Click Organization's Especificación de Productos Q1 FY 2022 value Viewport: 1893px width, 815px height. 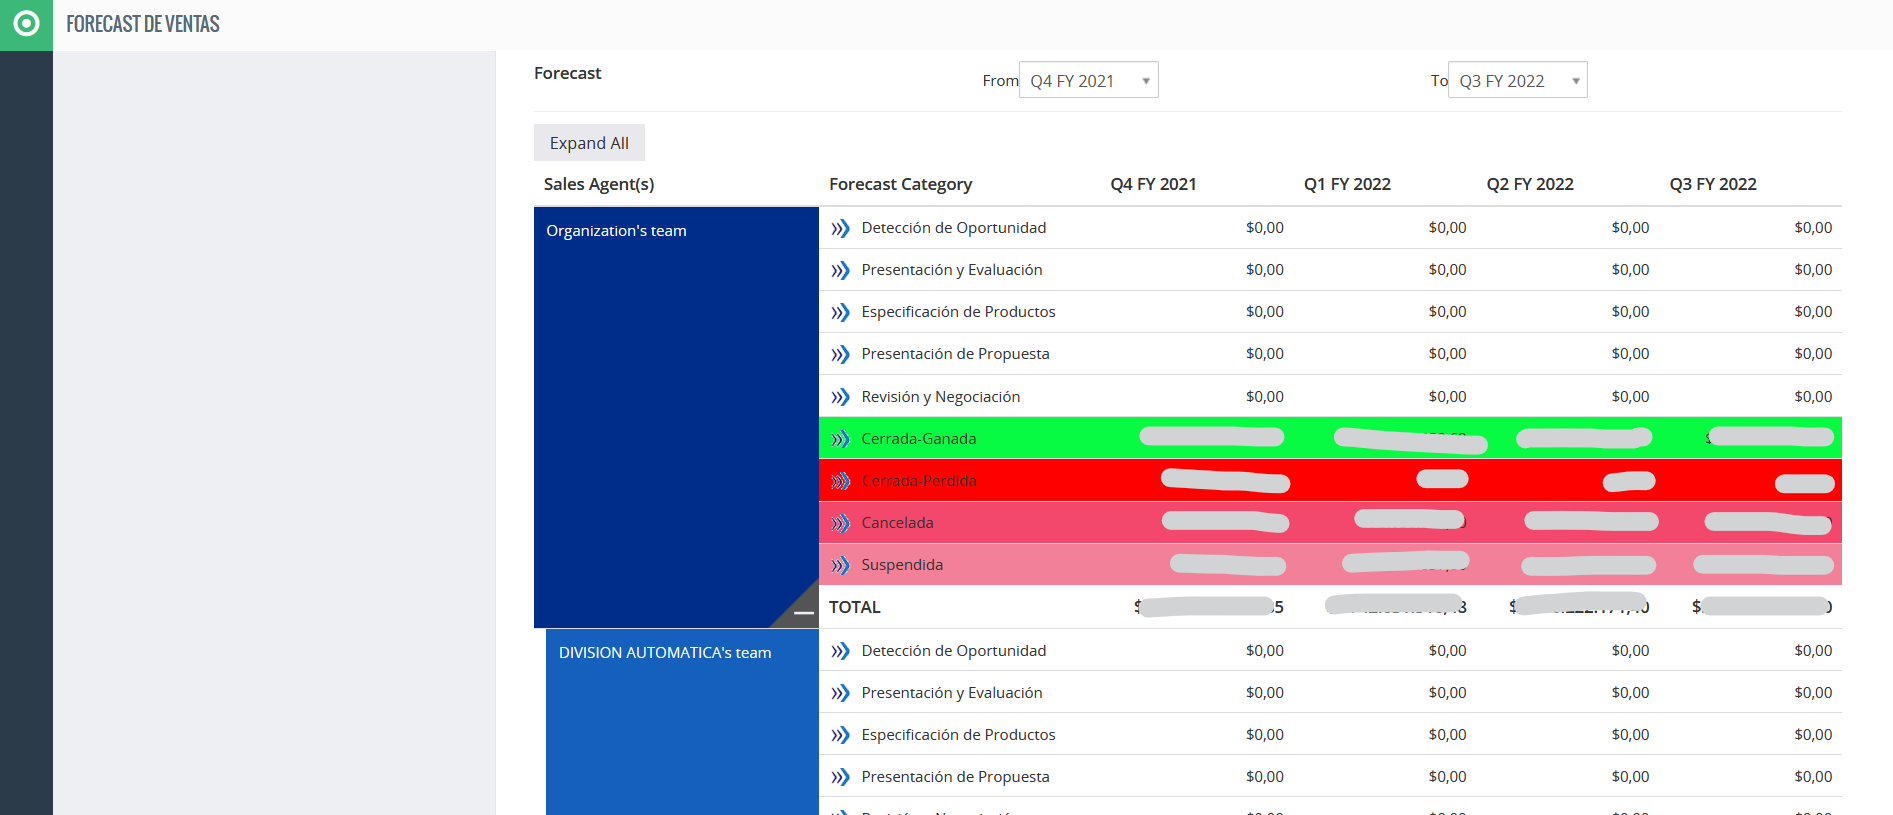[1447, 312]
